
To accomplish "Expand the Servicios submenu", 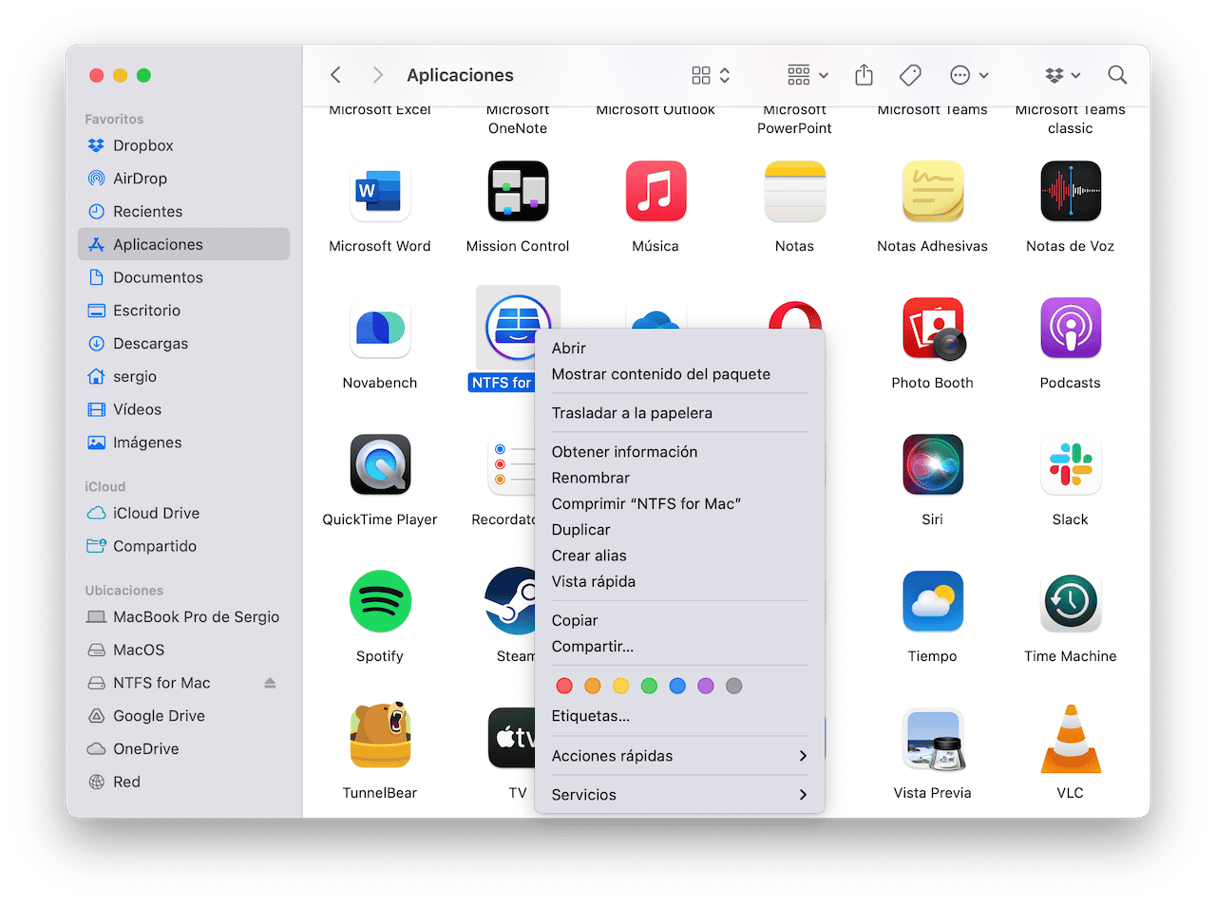I will coord(680,795).
